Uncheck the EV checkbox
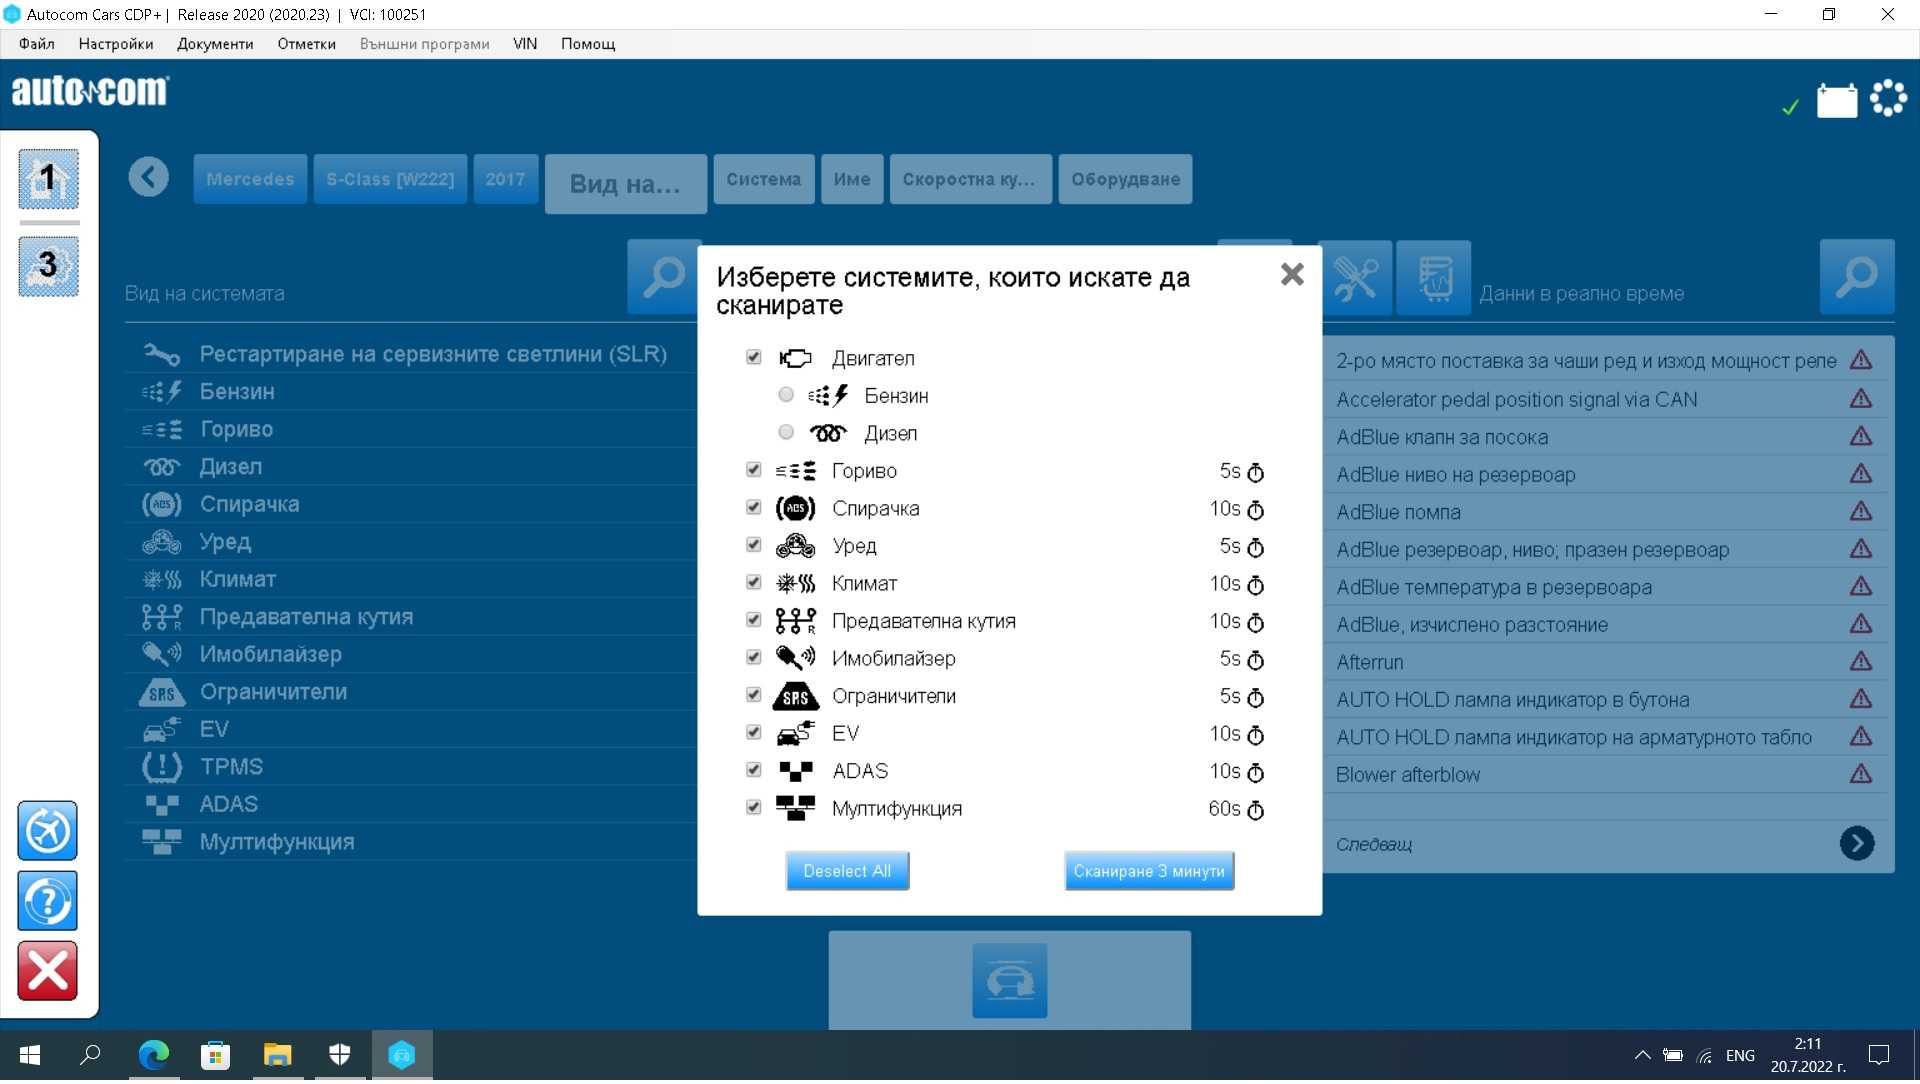Screen dimensions: 1920x1084 click(754, 733)
